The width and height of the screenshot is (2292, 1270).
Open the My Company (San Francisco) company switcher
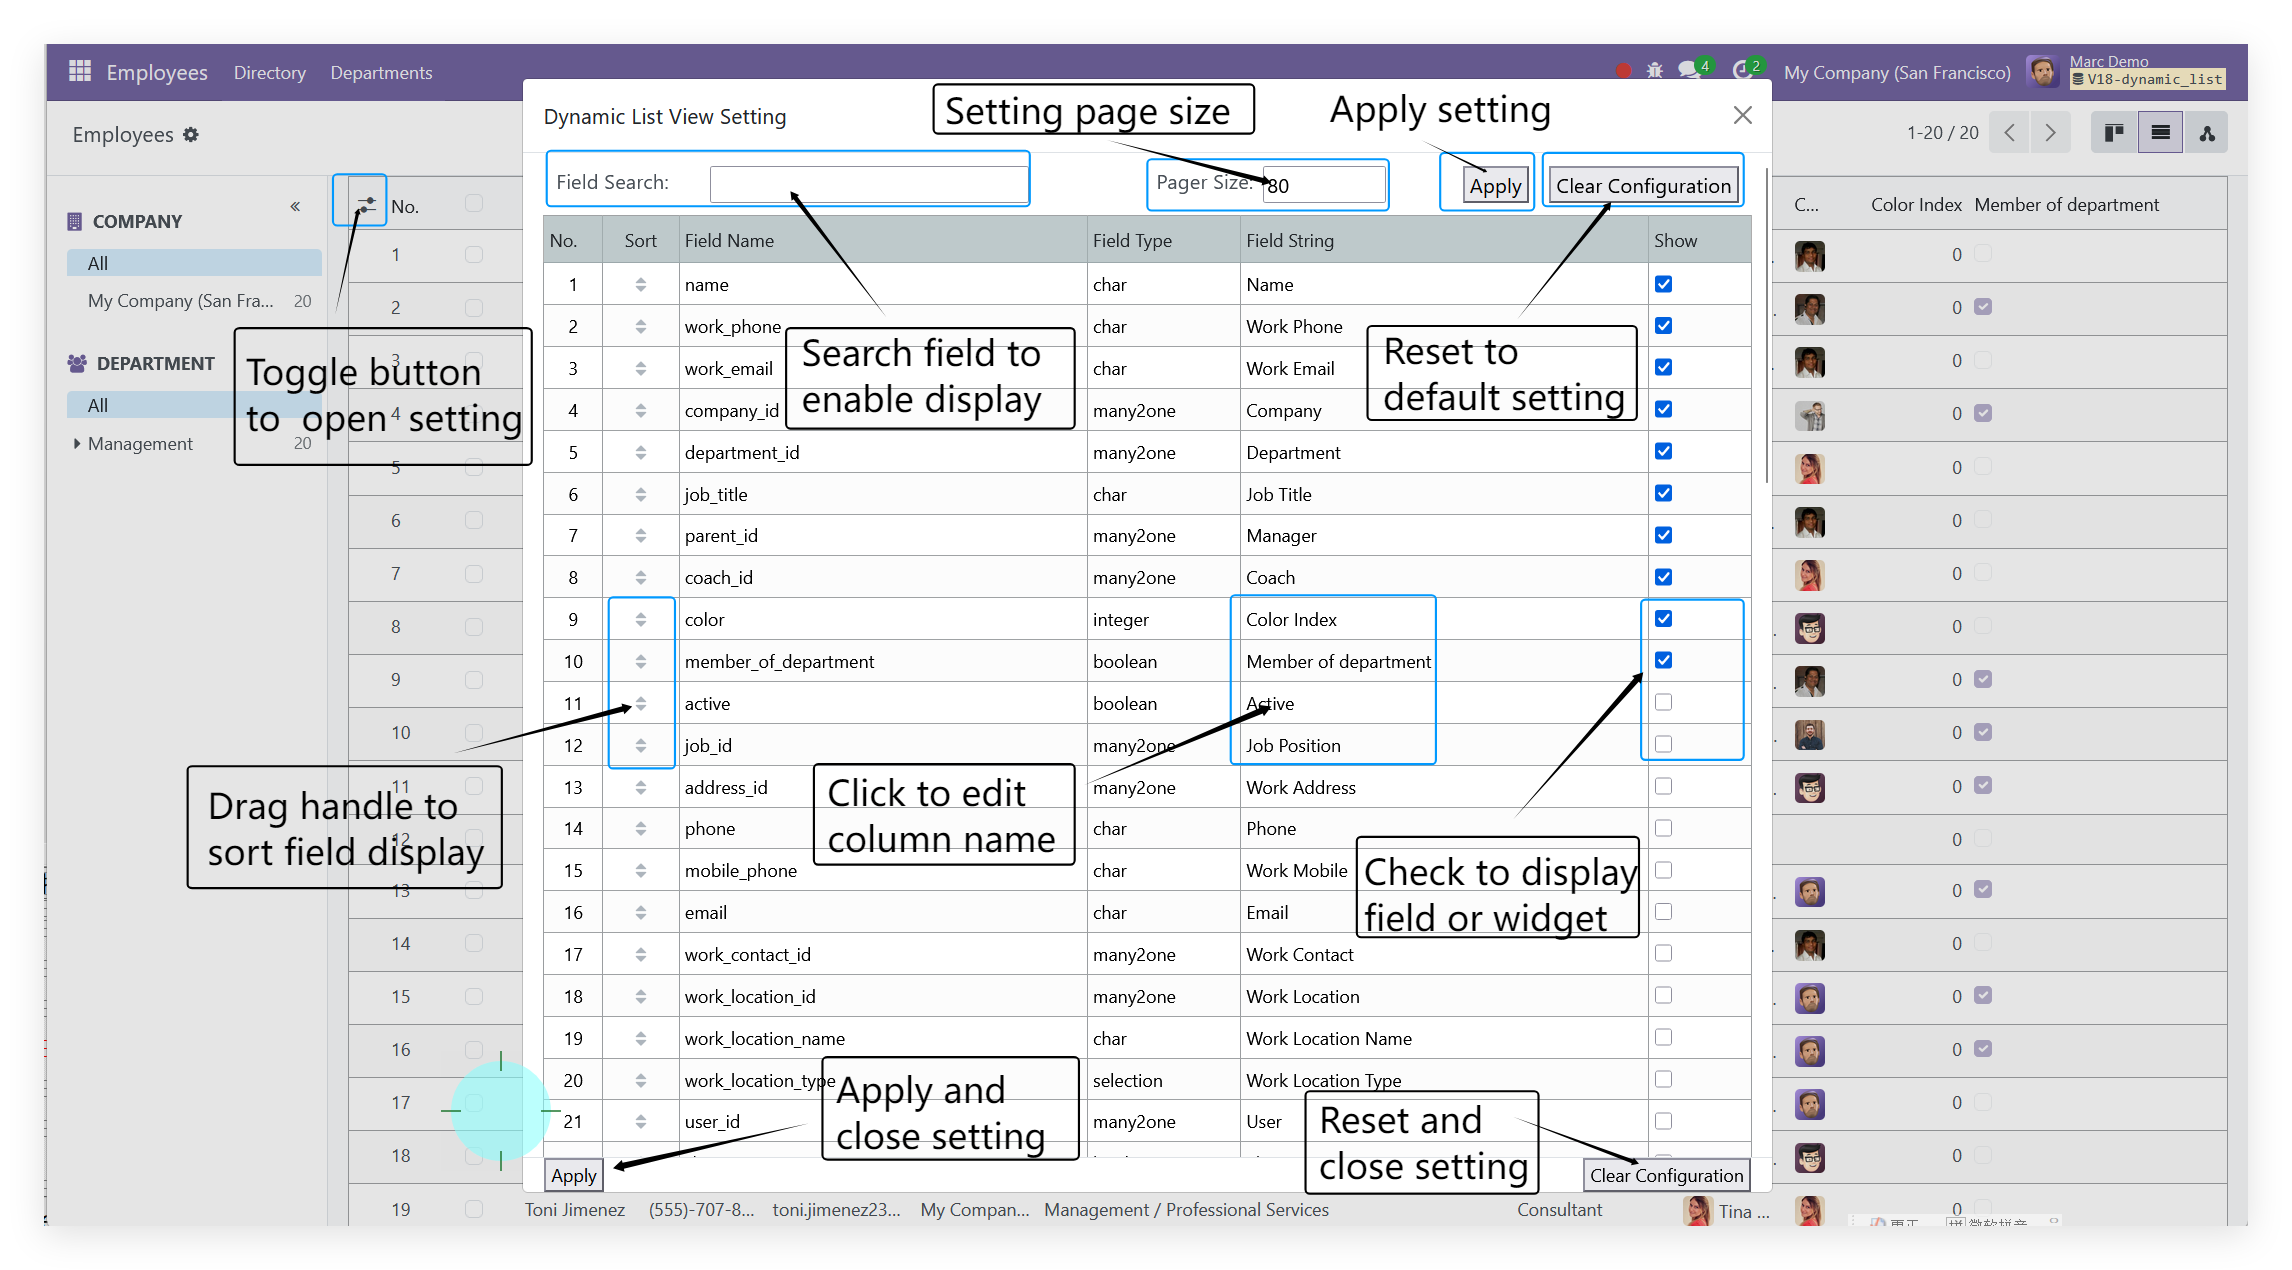1896,72
